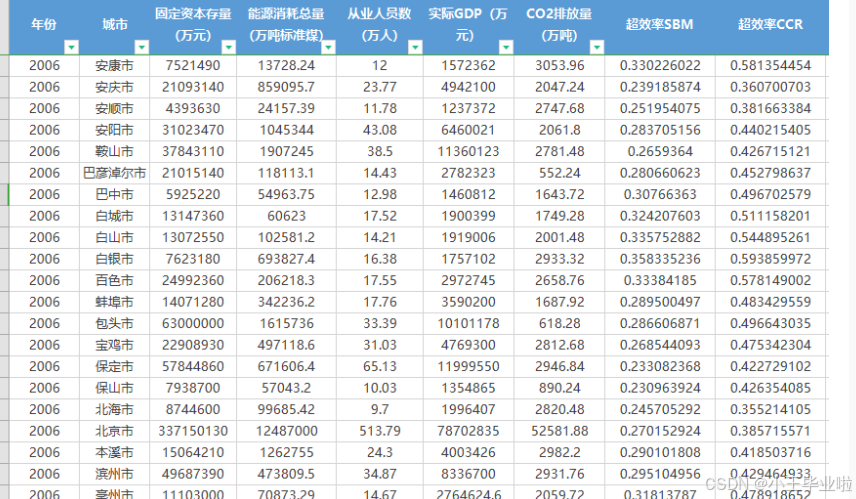This screenshot has width=856, height=499.
Task: Select CO2 emission value 52581.88
Action: [x=560, y=431]
